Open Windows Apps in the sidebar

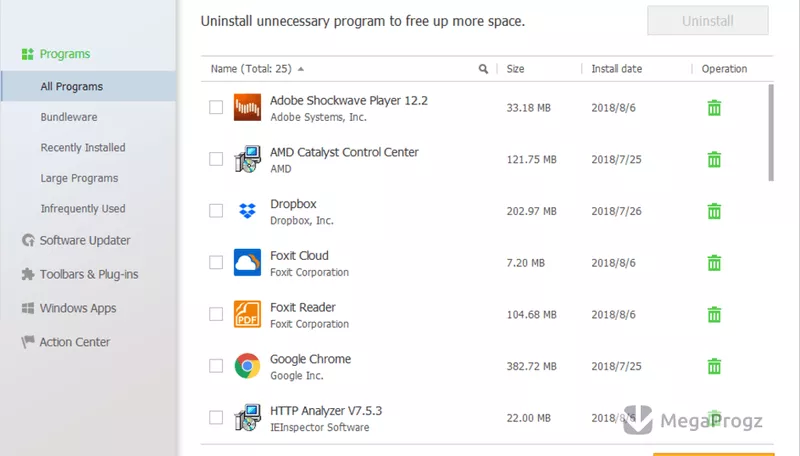coord(69,308)
